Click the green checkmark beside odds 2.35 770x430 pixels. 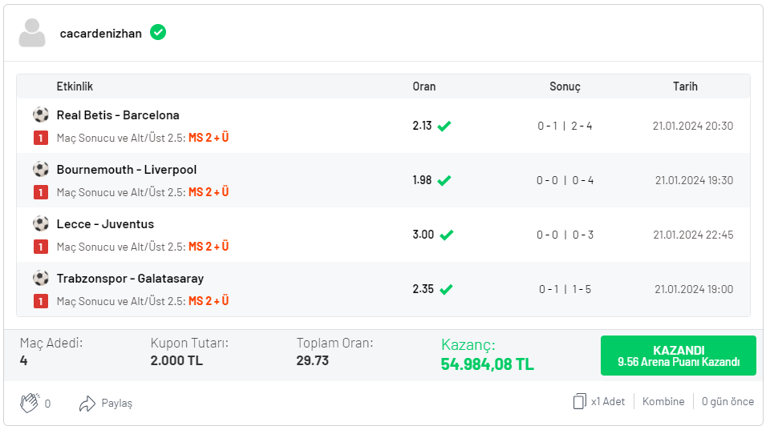click(x=446, y=290)
